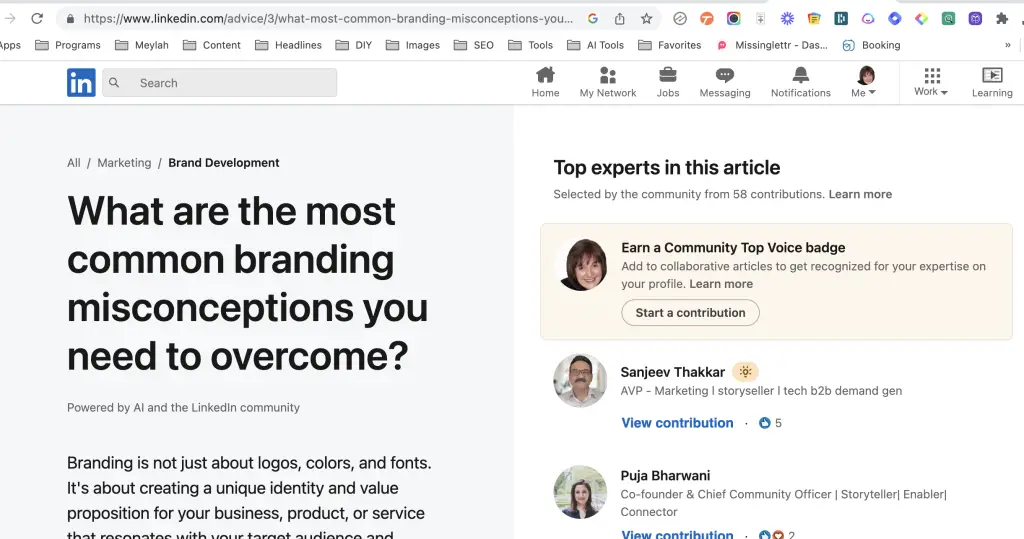Open the Images bookmark folder
The image size is (1024, 539).
click(413, 45)
